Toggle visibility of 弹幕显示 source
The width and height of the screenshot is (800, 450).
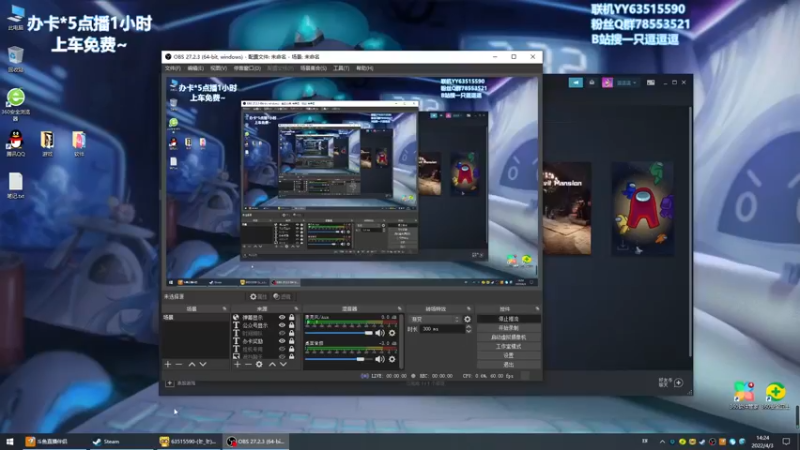[282, 317]
